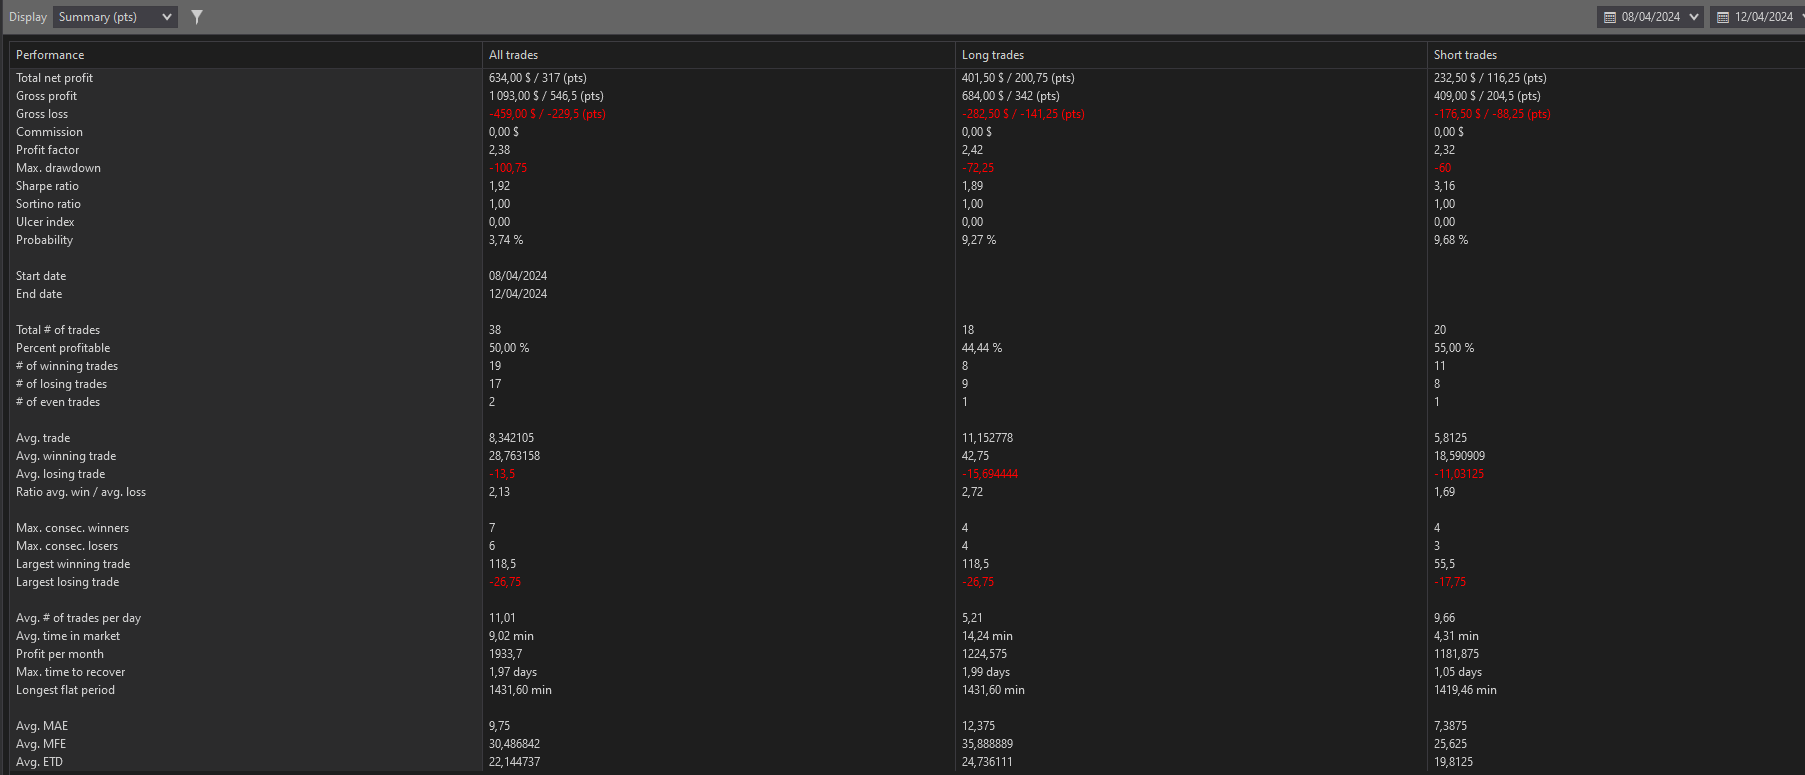
Task: Click calendar icon beside 12/04/2024
Action: (1723, 17)
